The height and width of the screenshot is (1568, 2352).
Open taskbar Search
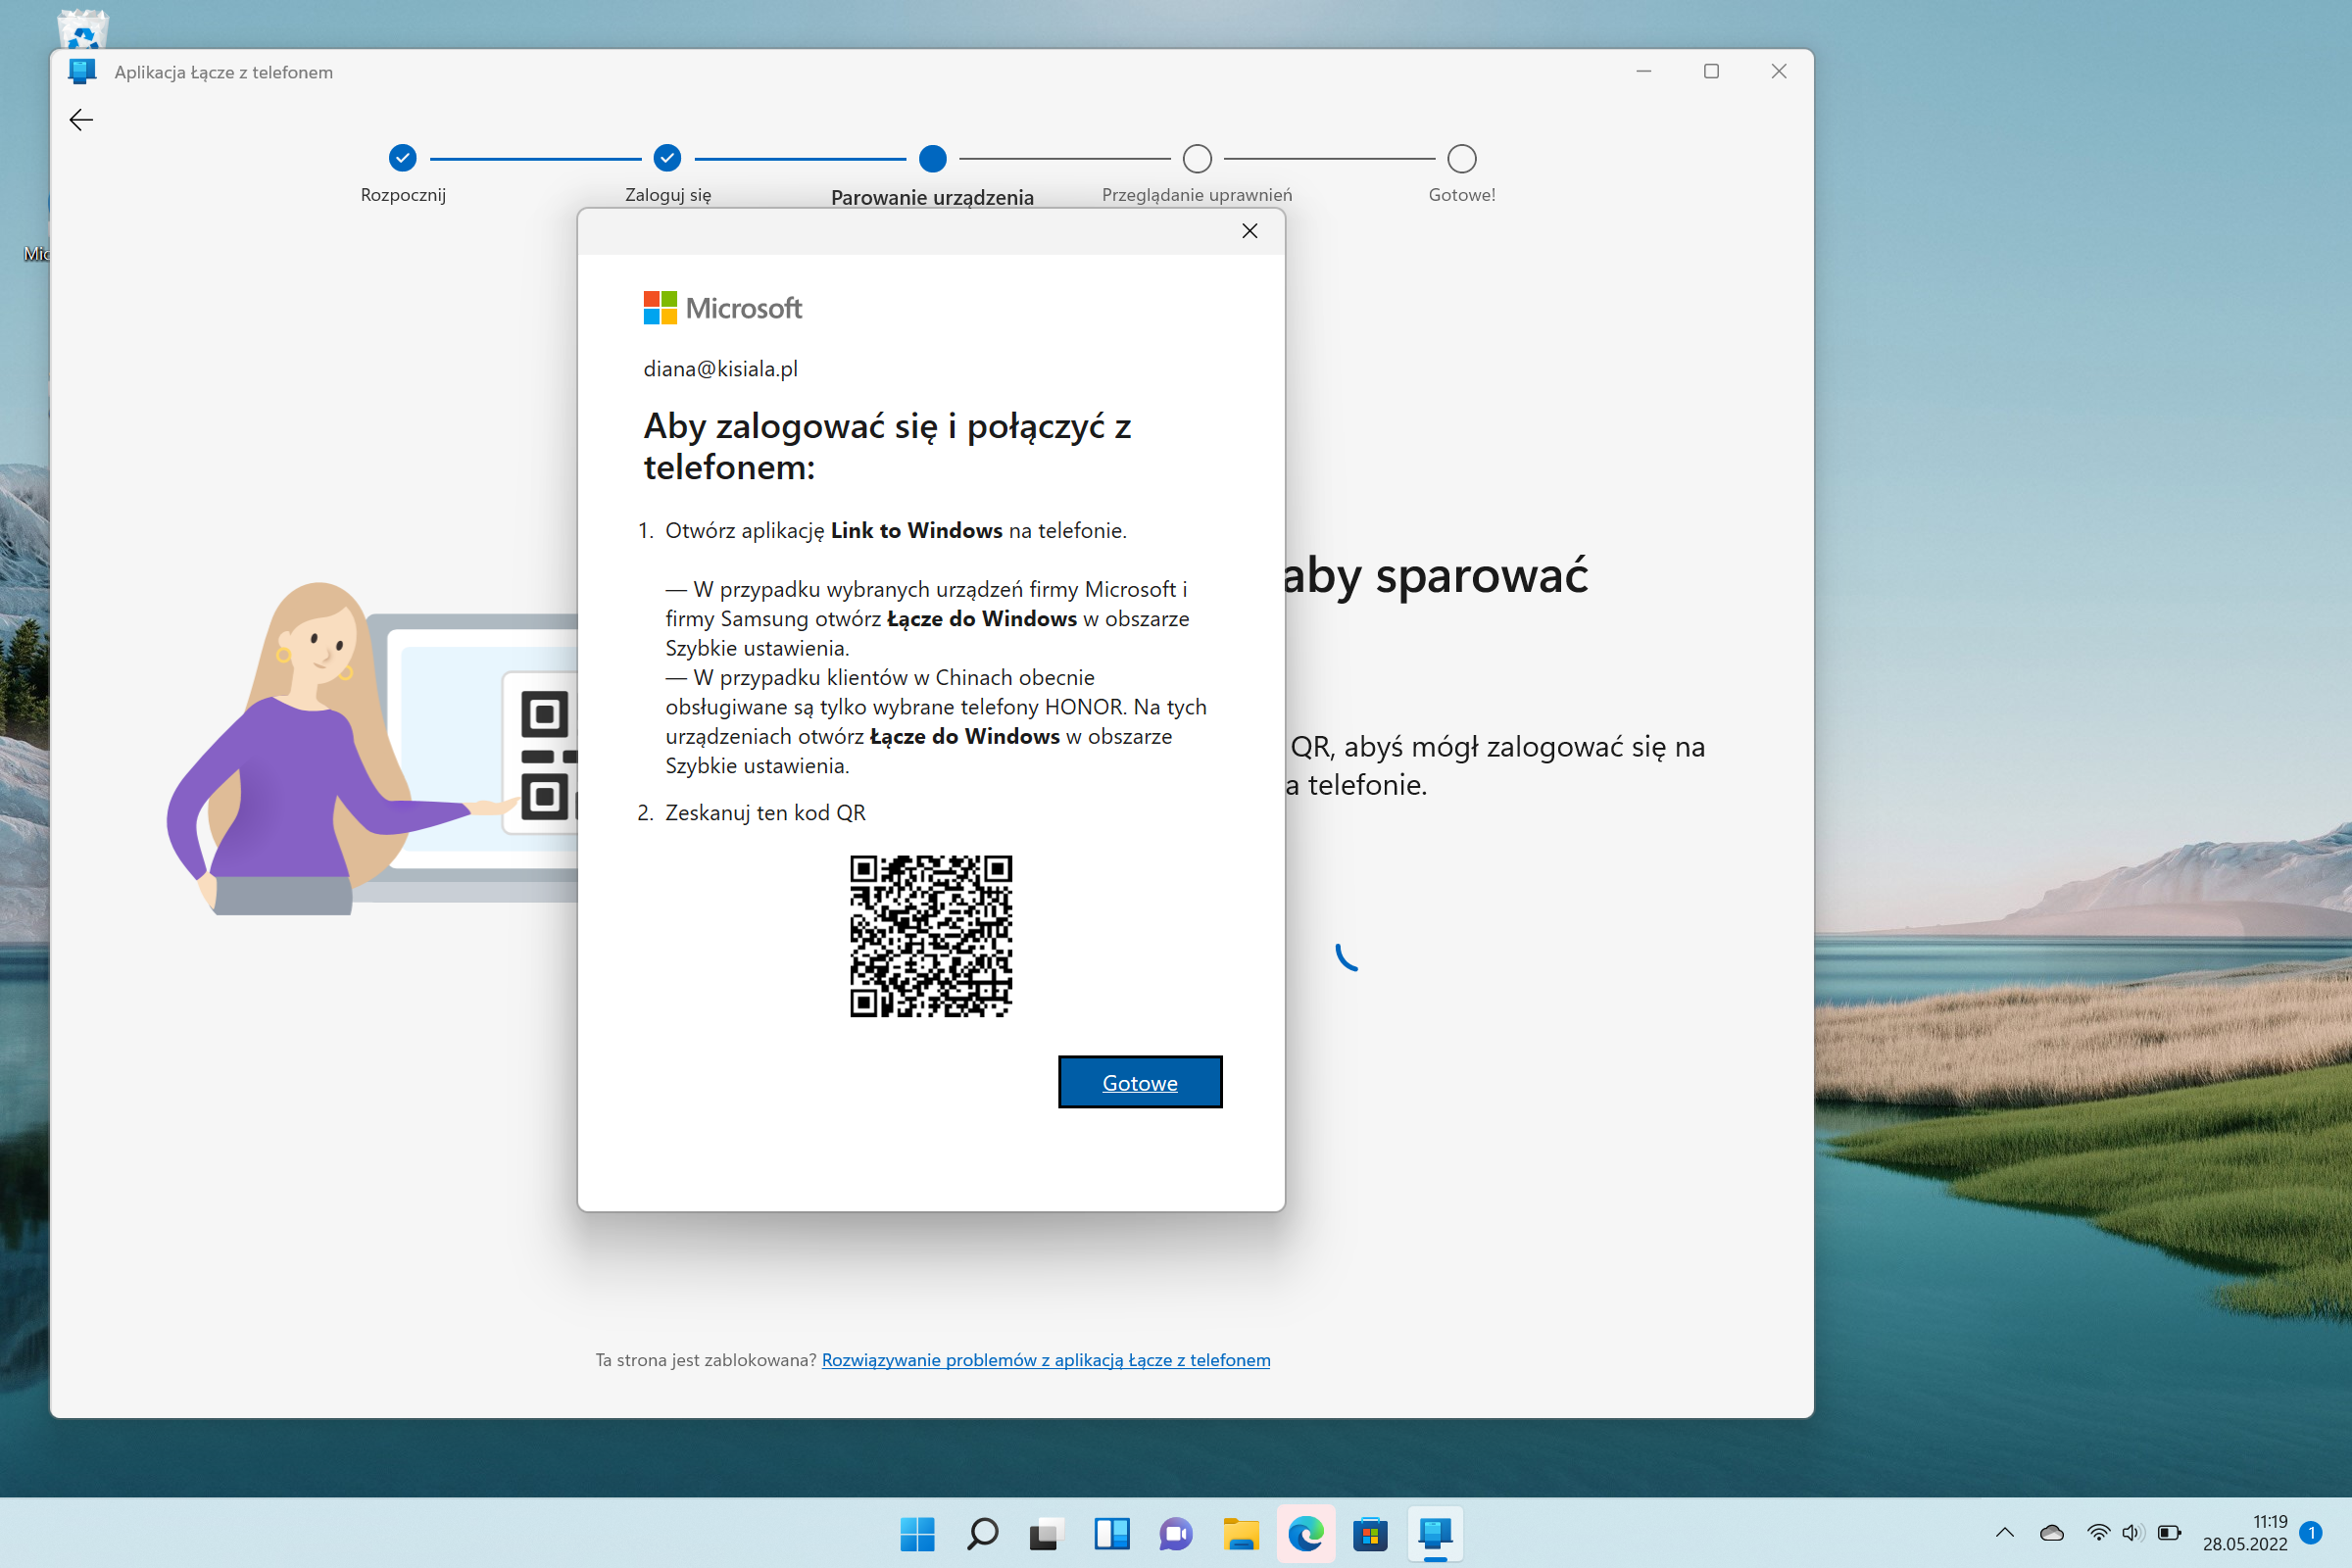[982, 1533]
